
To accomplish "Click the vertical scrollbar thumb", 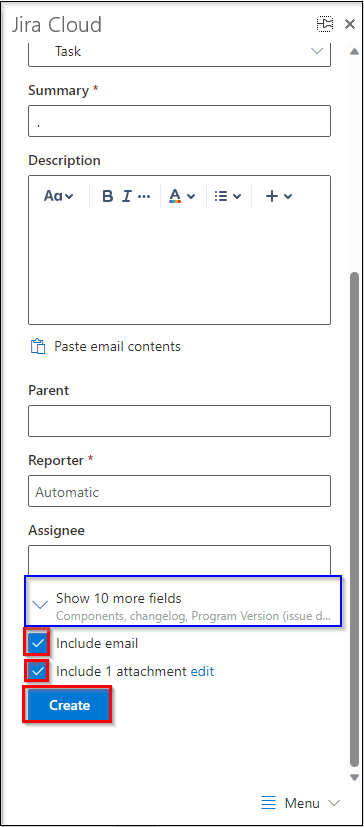I will pos(355,519).
